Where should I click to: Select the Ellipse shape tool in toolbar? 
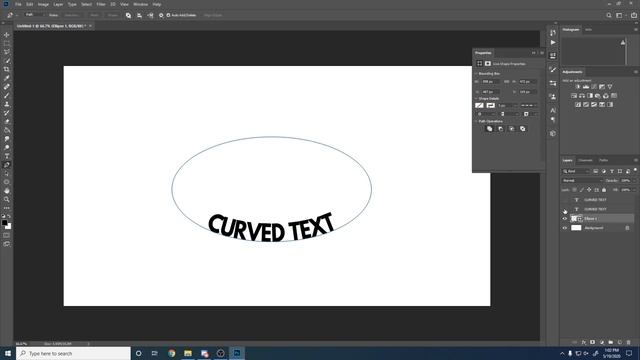point(7,182)
